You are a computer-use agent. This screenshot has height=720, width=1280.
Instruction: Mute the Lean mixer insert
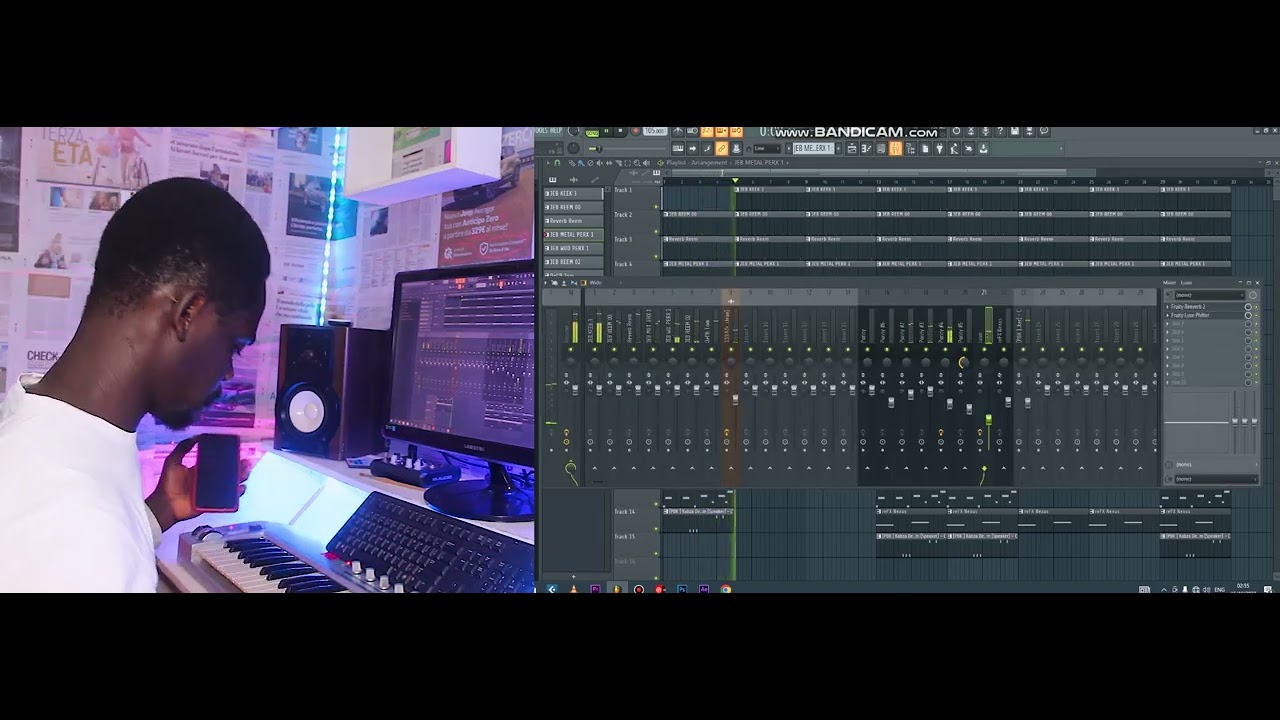(984, 349)
